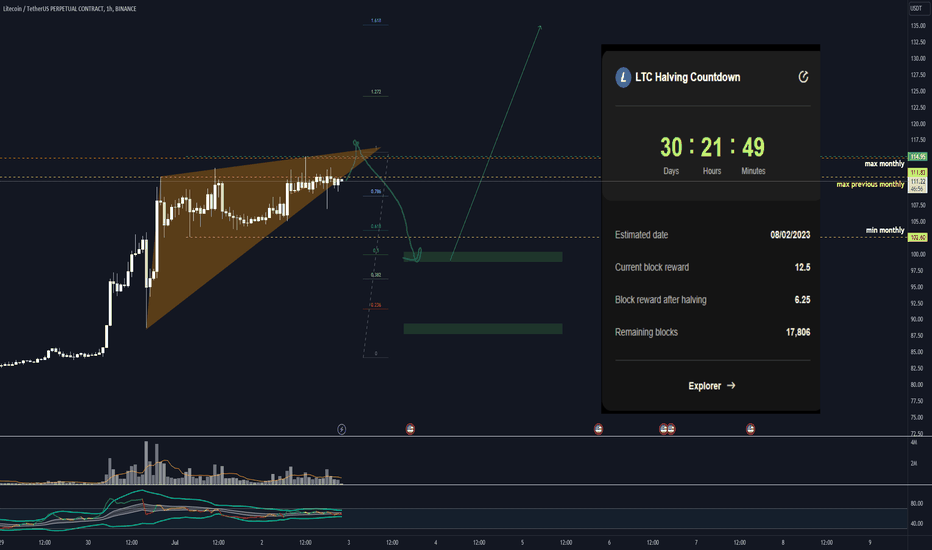Select the red -0.236 Fibonacci level label

(375, 305)
